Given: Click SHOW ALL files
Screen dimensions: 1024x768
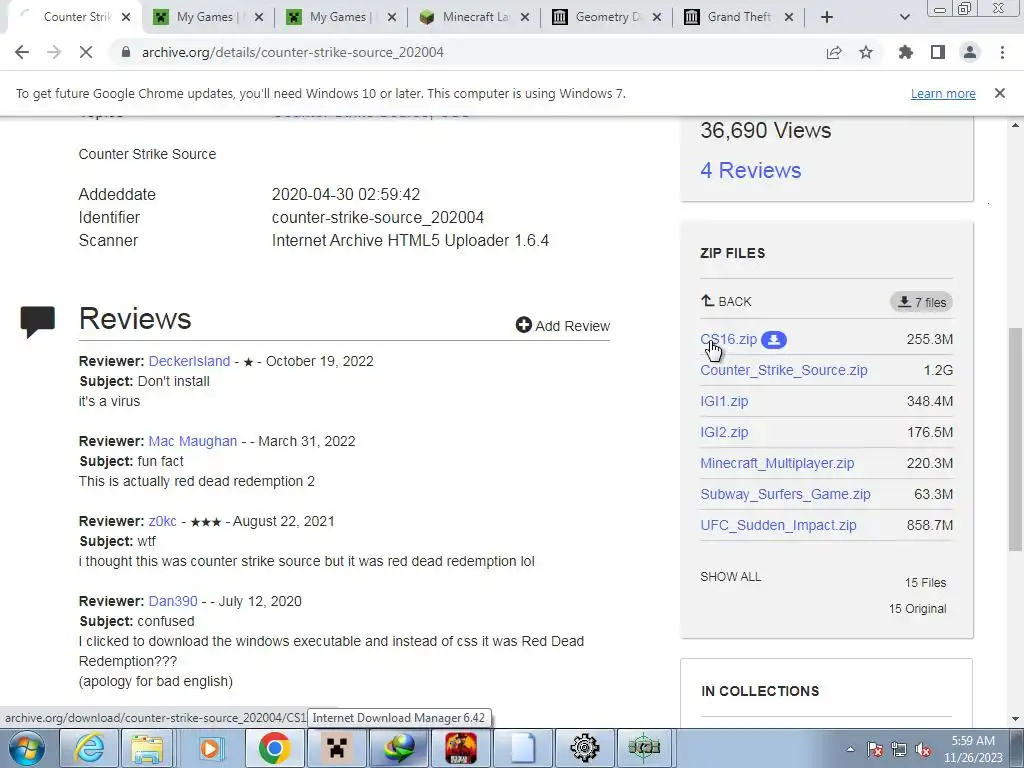Looking at the screenshot, I should tap(731, 577).
